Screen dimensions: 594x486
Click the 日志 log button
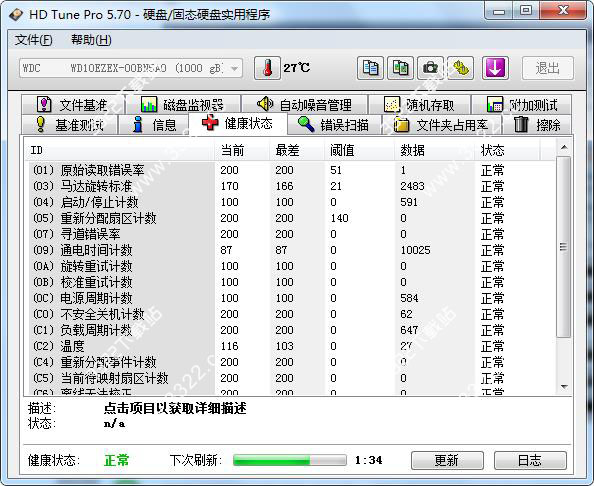coord(530,460)
